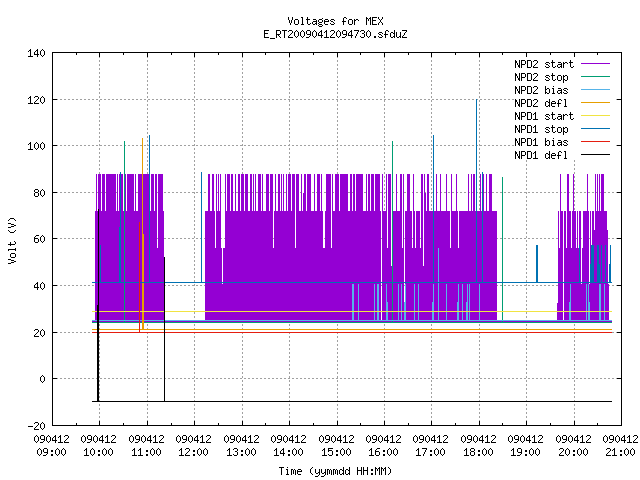Select the E_RT20090412094730.sfduZ filename subtitle
The height and width of the screenshot is (480, 640).
335,34
